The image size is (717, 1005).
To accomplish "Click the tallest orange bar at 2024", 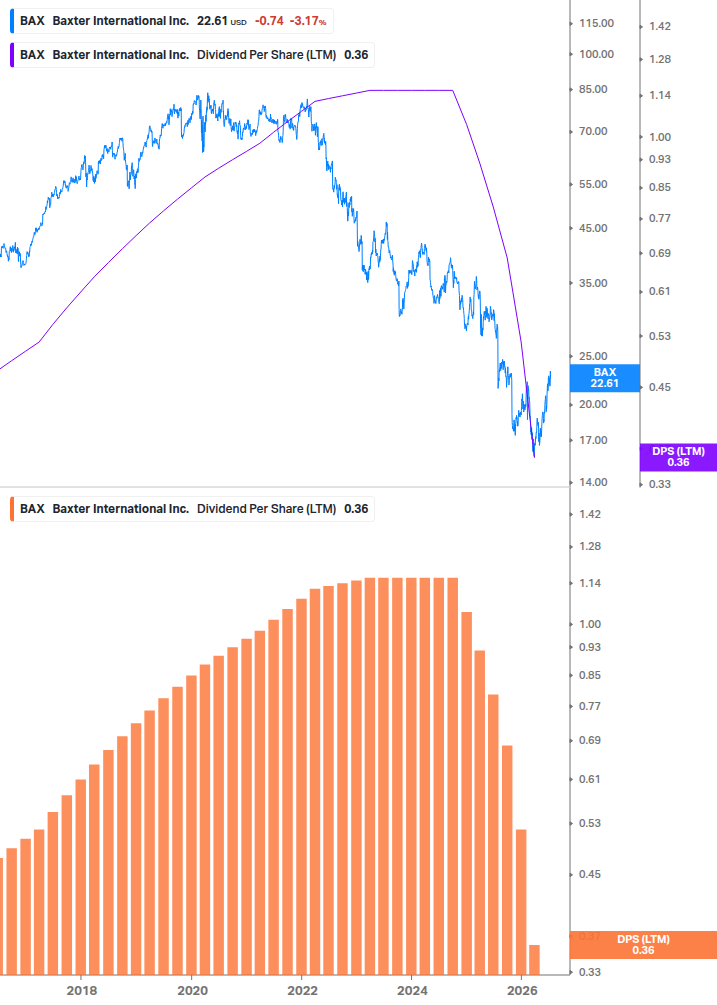I will [411, 776].
